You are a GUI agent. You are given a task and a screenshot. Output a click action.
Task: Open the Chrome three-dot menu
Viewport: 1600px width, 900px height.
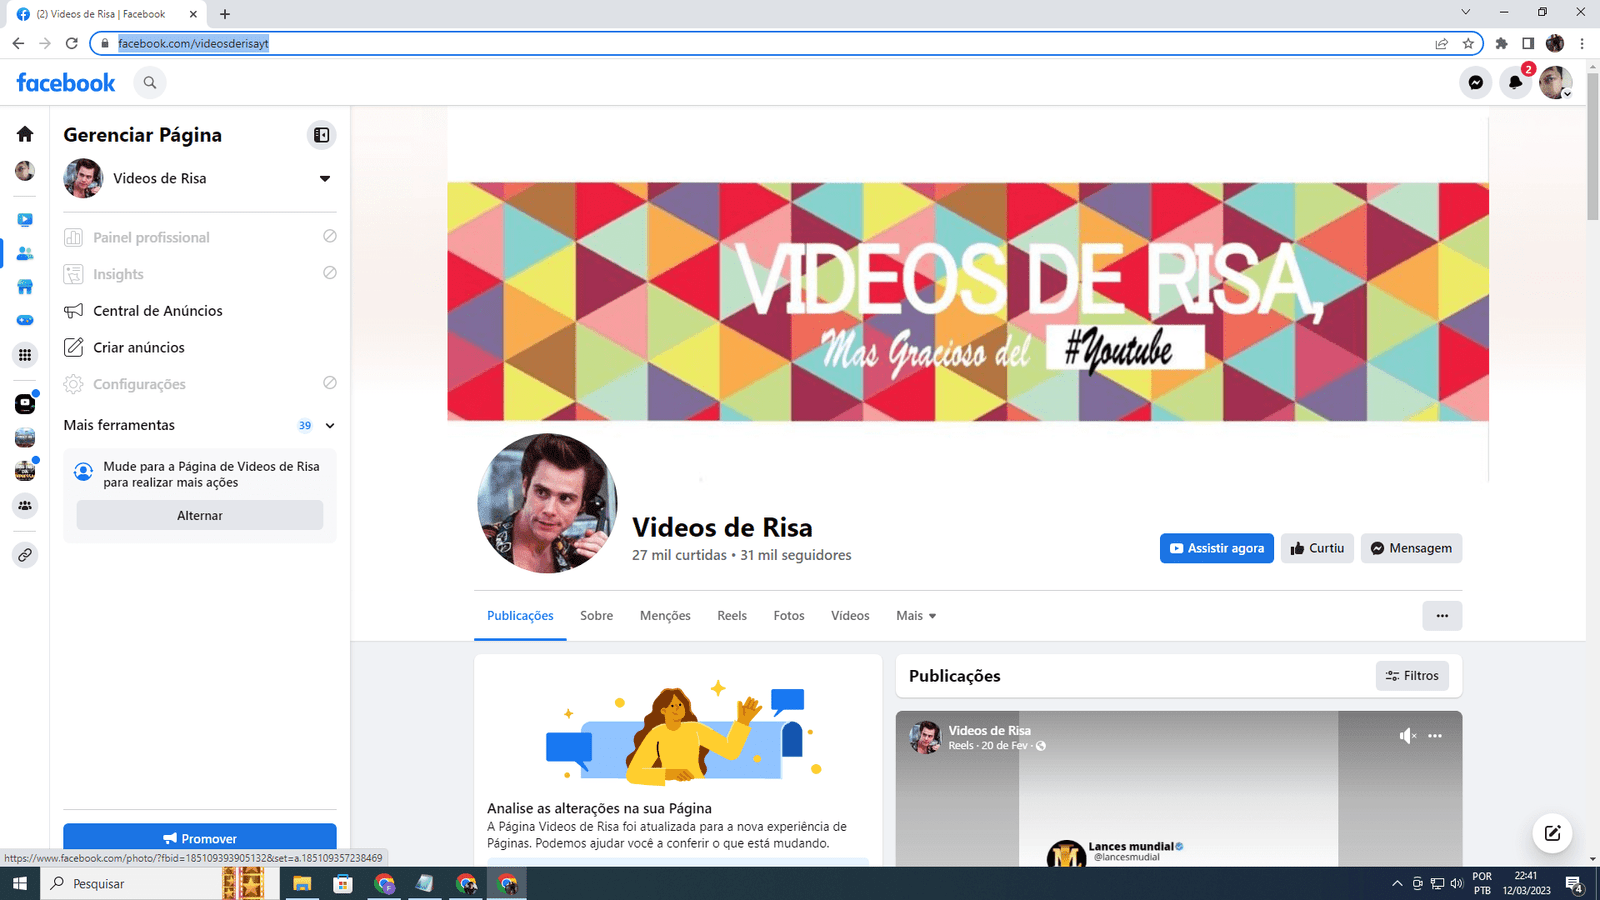pyautogui.click(x=1582, y=44)
